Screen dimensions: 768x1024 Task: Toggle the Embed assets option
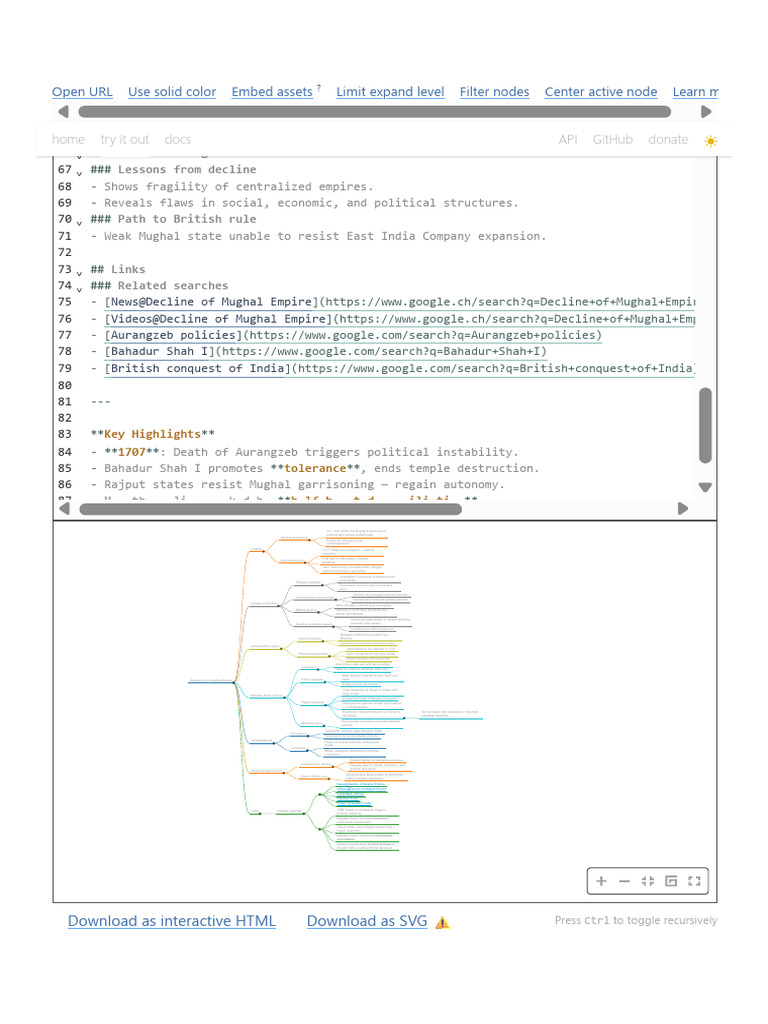click(x=272, y=92)
